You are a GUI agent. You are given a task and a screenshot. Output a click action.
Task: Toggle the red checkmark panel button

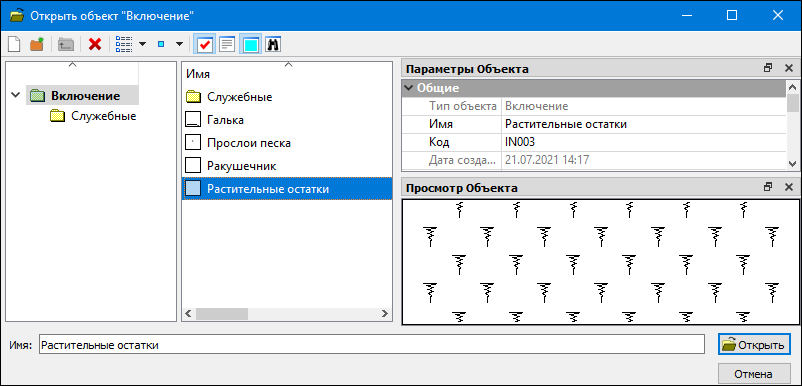(x=205, y=44)
